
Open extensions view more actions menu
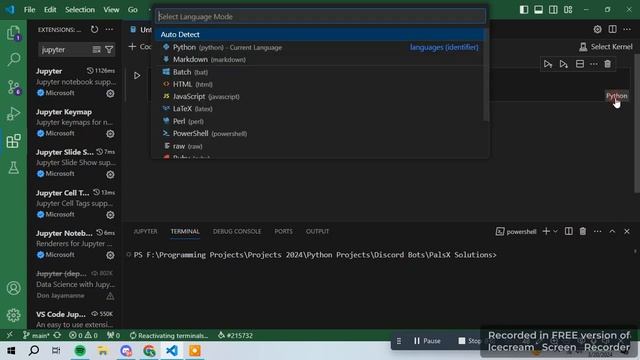tap(109, 29)
